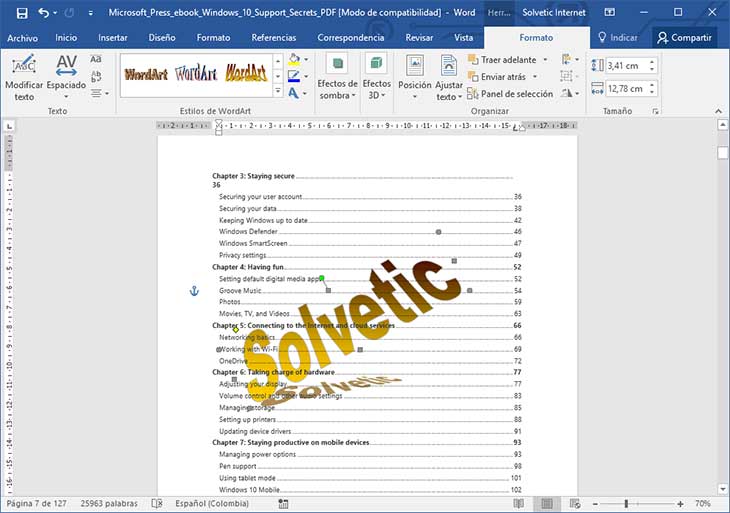Click the Indicar search box
The height and width of the screenshot is (513, 730).
point(617,37)
